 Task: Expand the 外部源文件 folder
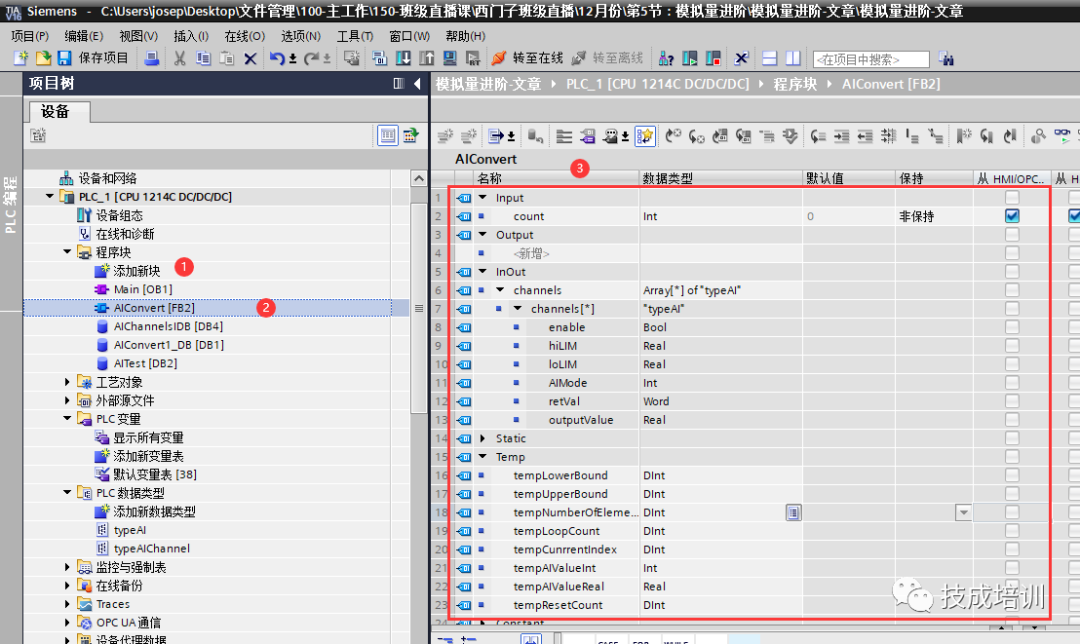click(67, 400)
